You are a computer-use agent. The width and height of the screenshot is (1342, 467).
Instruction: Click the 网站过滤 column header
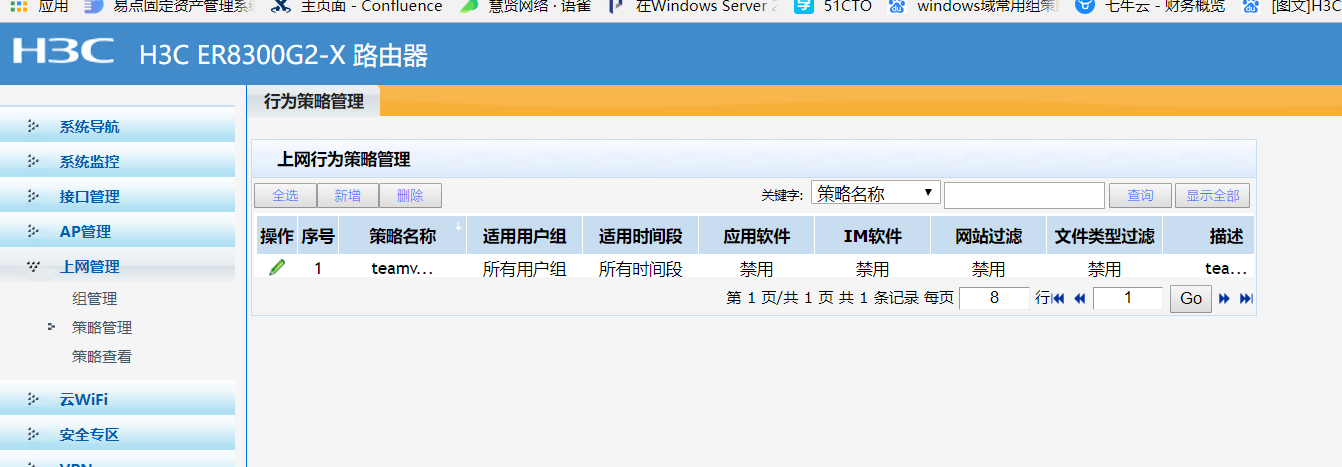click(989, 236)
